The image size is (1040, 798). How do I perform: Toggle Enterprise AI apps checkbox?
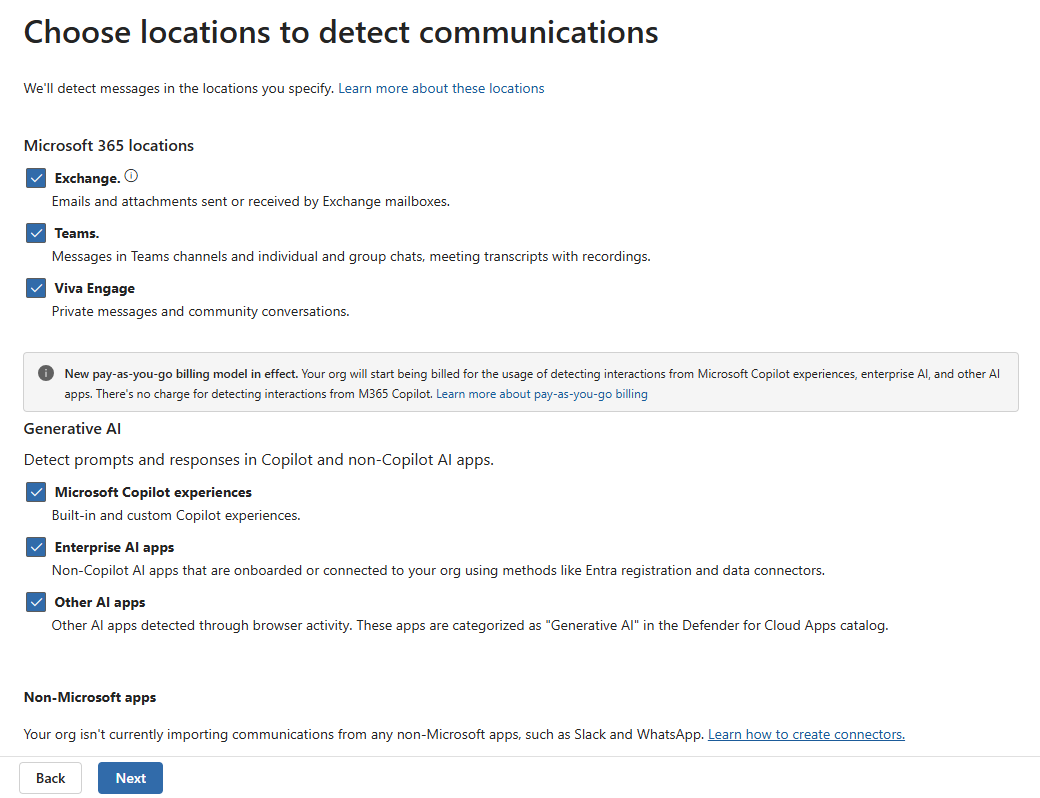tap(37, 547)
